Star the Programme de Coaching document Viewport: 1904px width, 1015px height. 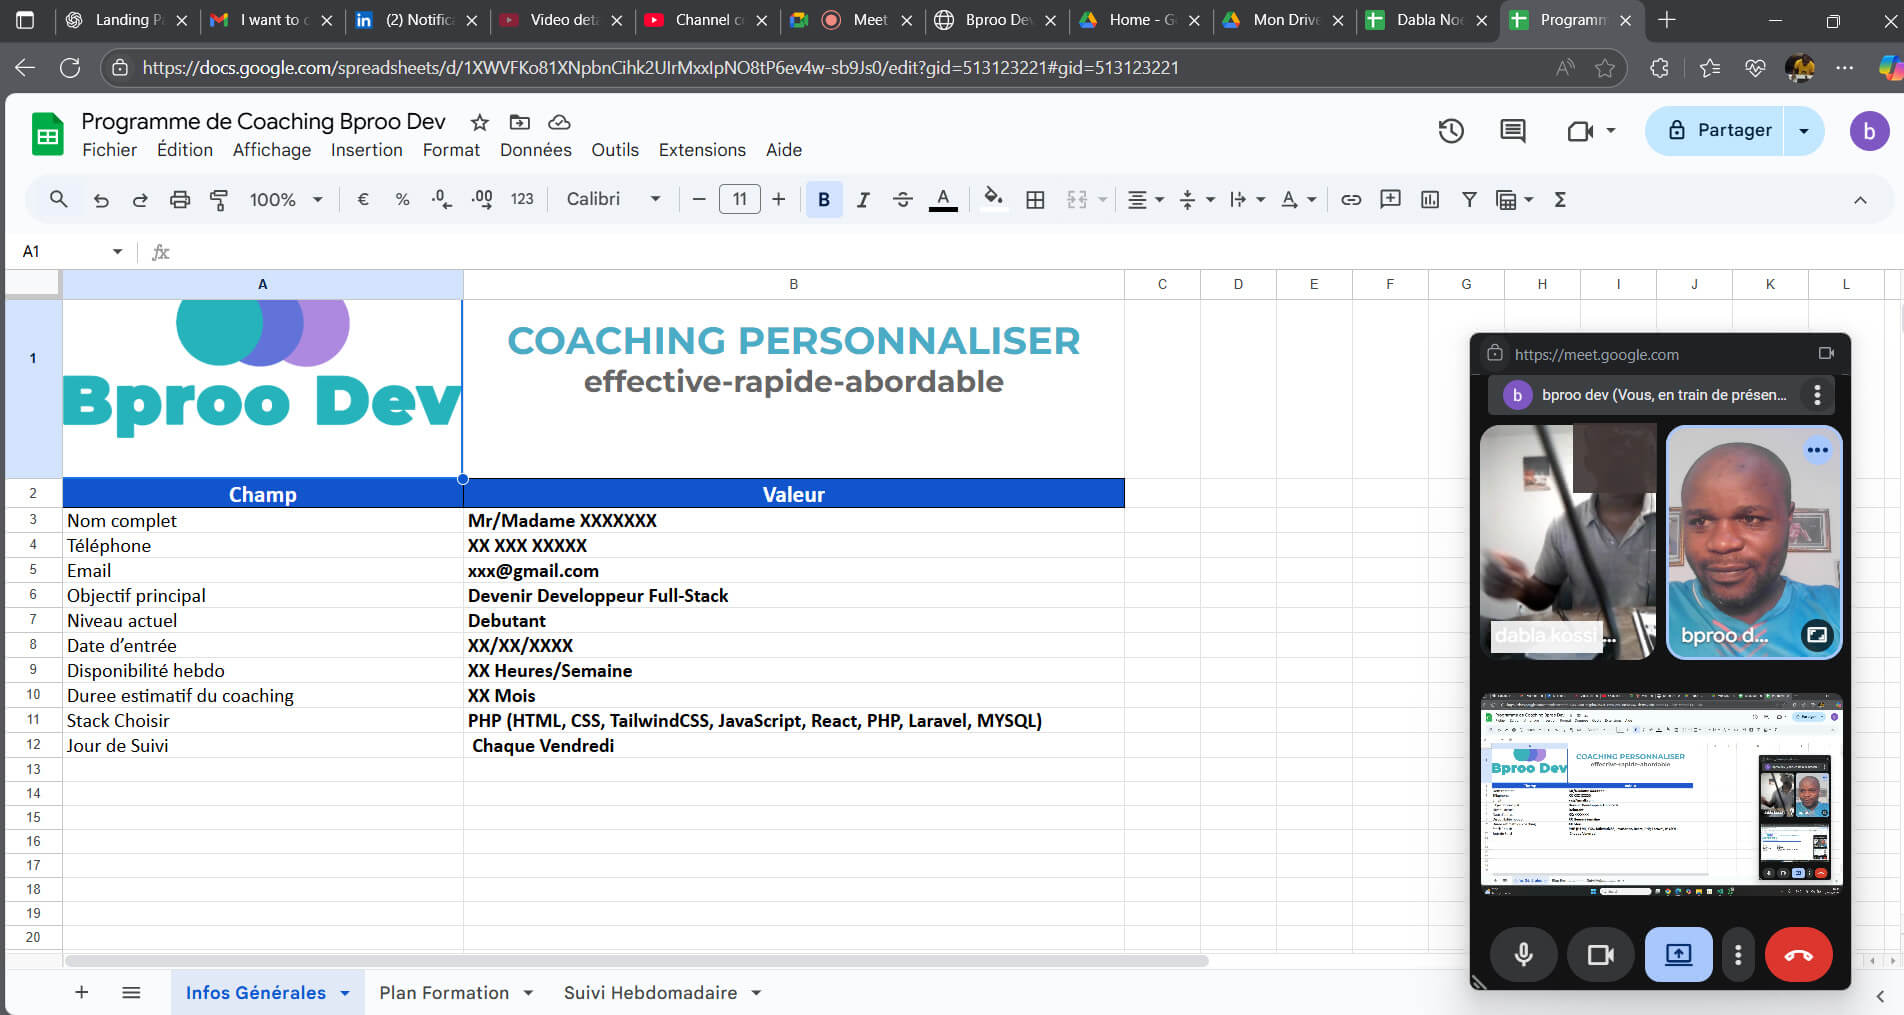pos(480,122)
